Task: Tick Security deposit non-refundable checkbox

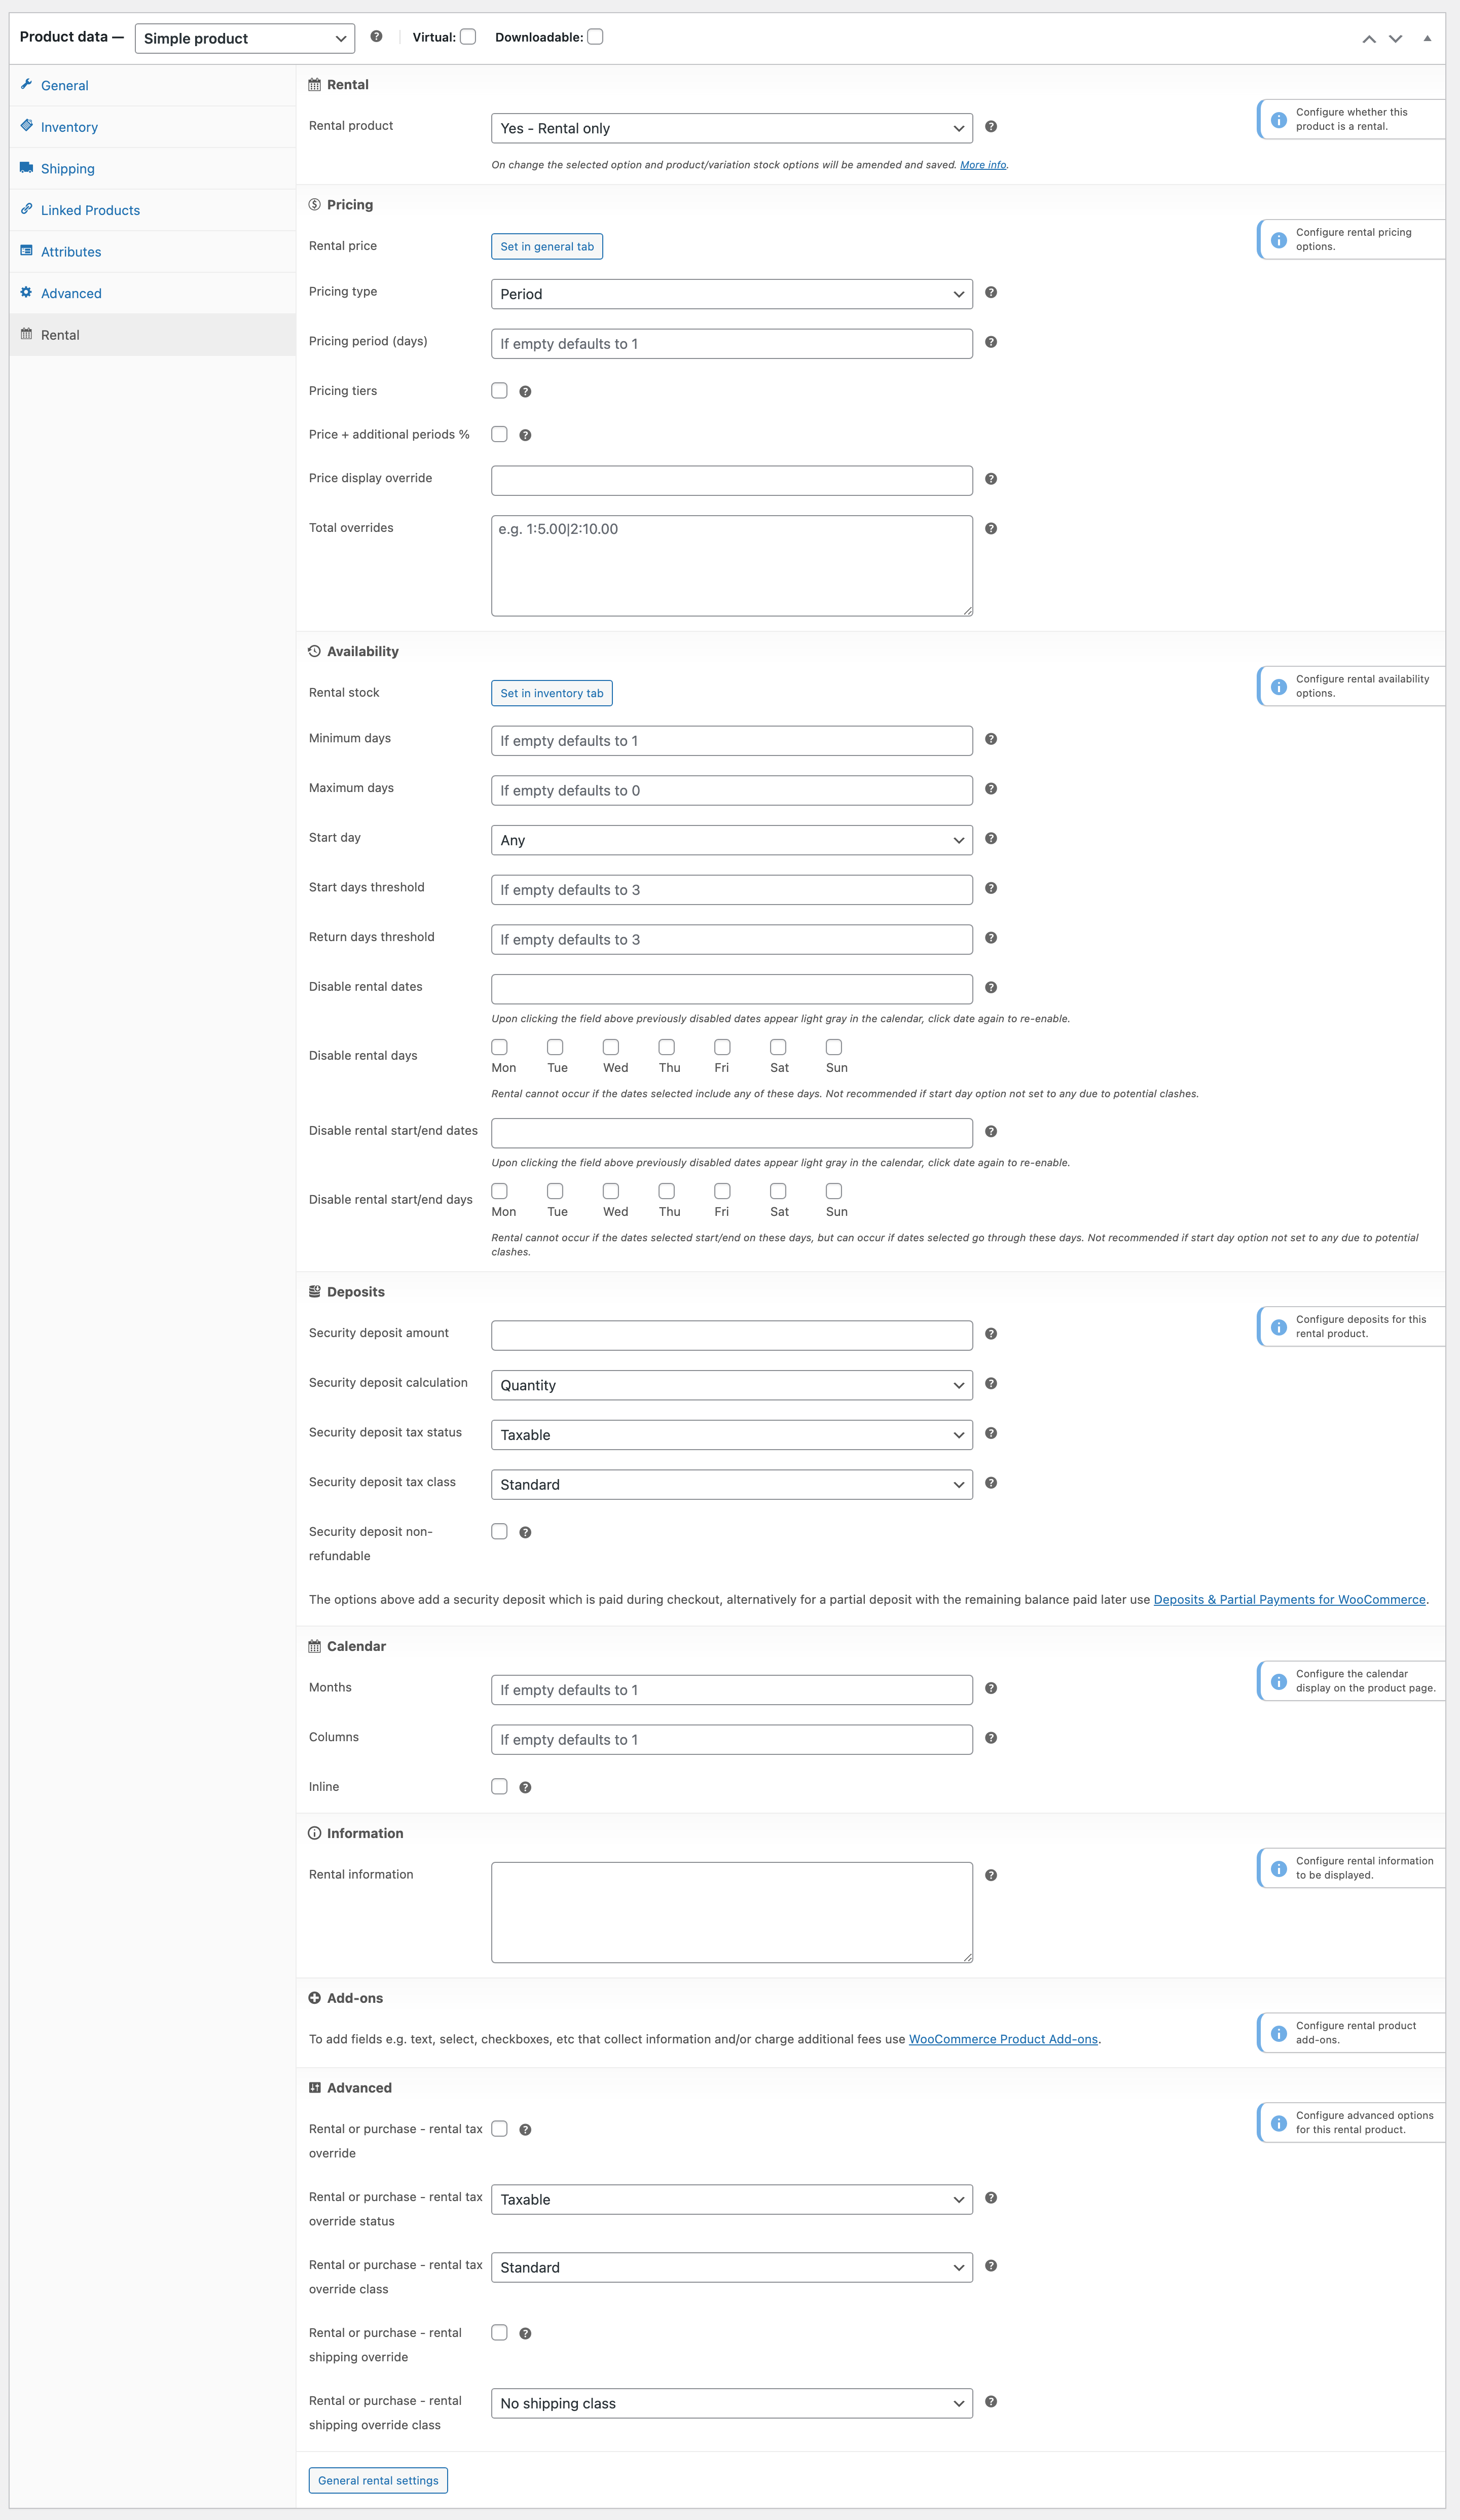Action: (499, 1532)
